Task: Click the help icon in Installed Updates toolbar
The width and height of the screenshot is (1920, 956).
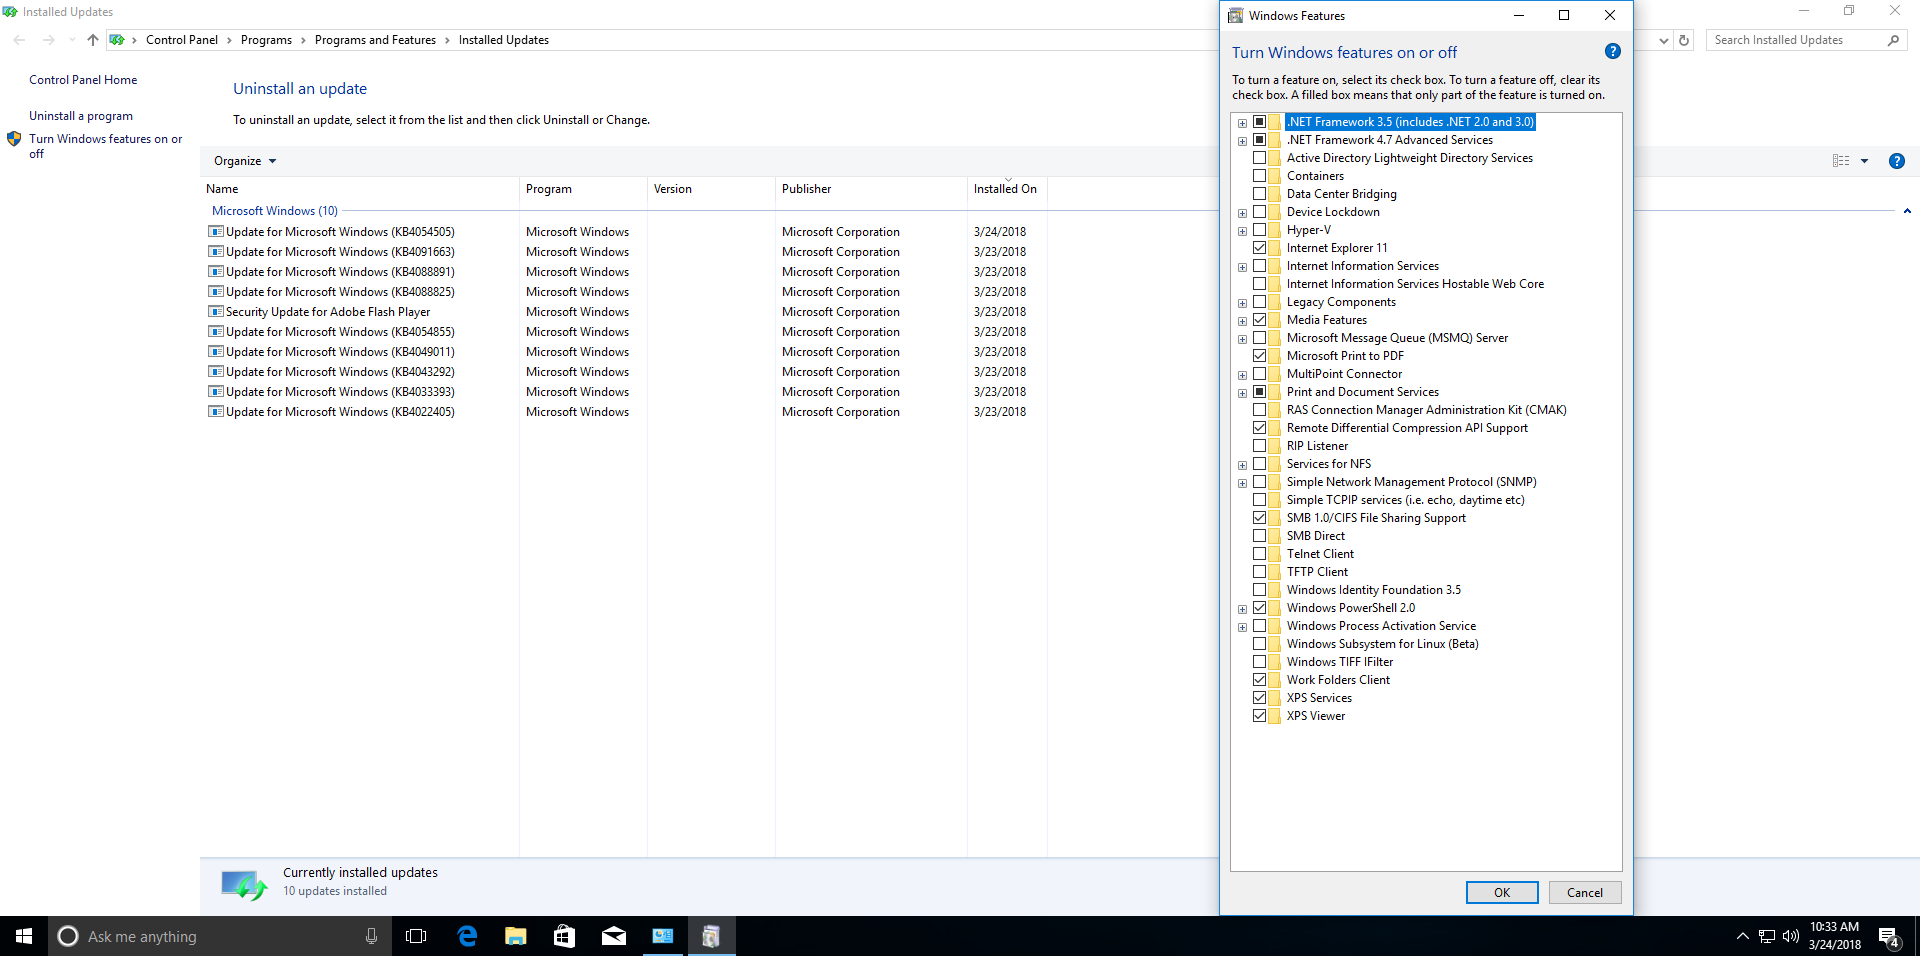Action: click(1896, 161)
